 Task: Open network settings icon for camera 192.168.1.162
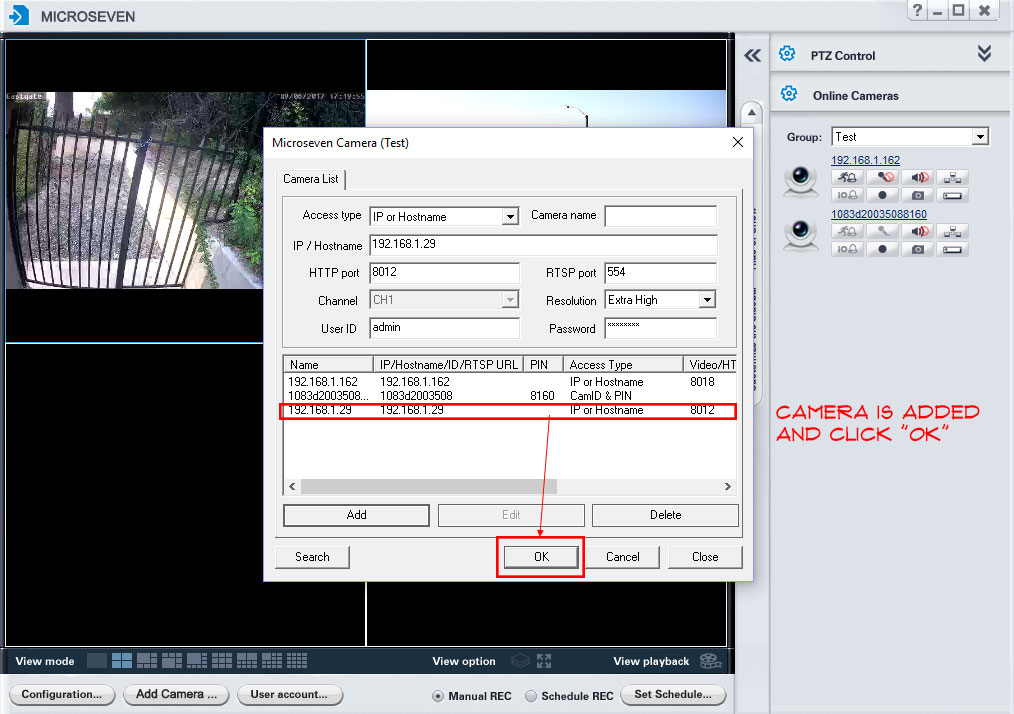[952, 177]
